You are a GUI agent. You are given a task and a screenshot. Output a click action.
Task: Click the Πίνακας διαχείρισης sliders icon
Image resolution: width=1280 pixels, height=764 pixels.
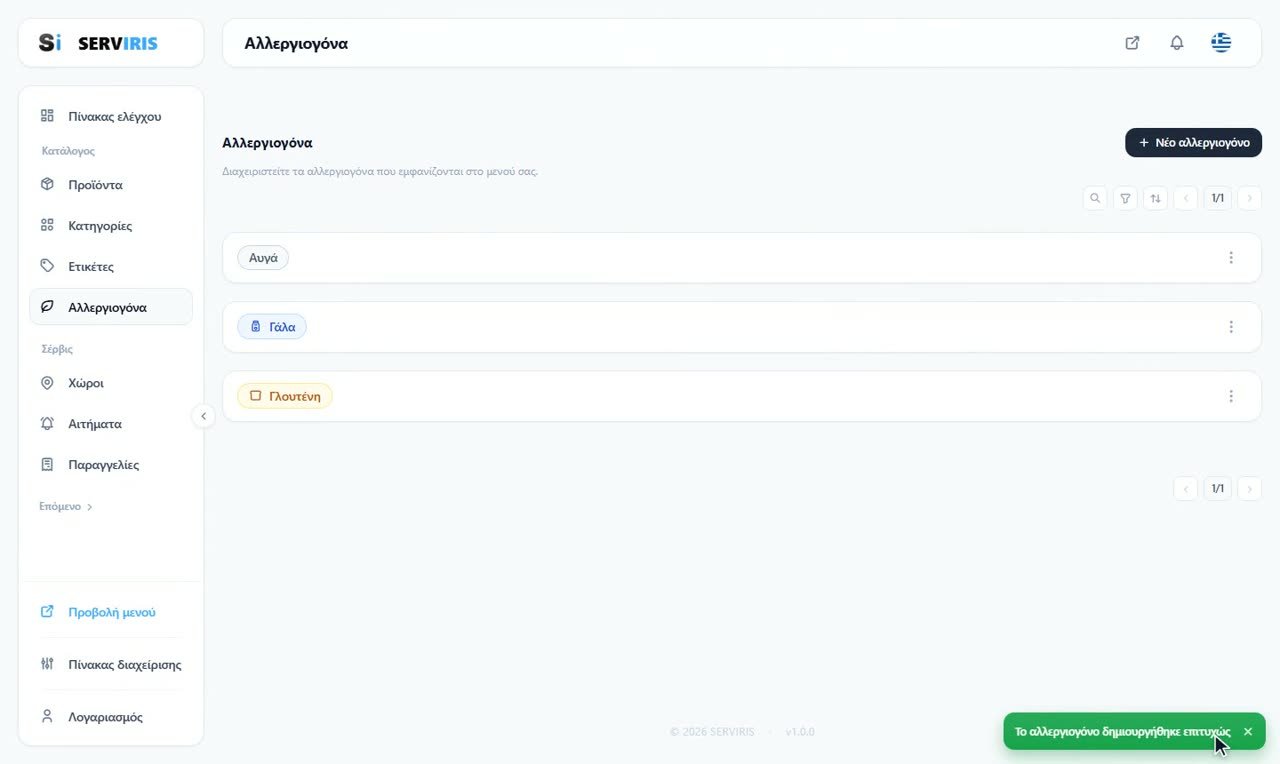[47, 664]
